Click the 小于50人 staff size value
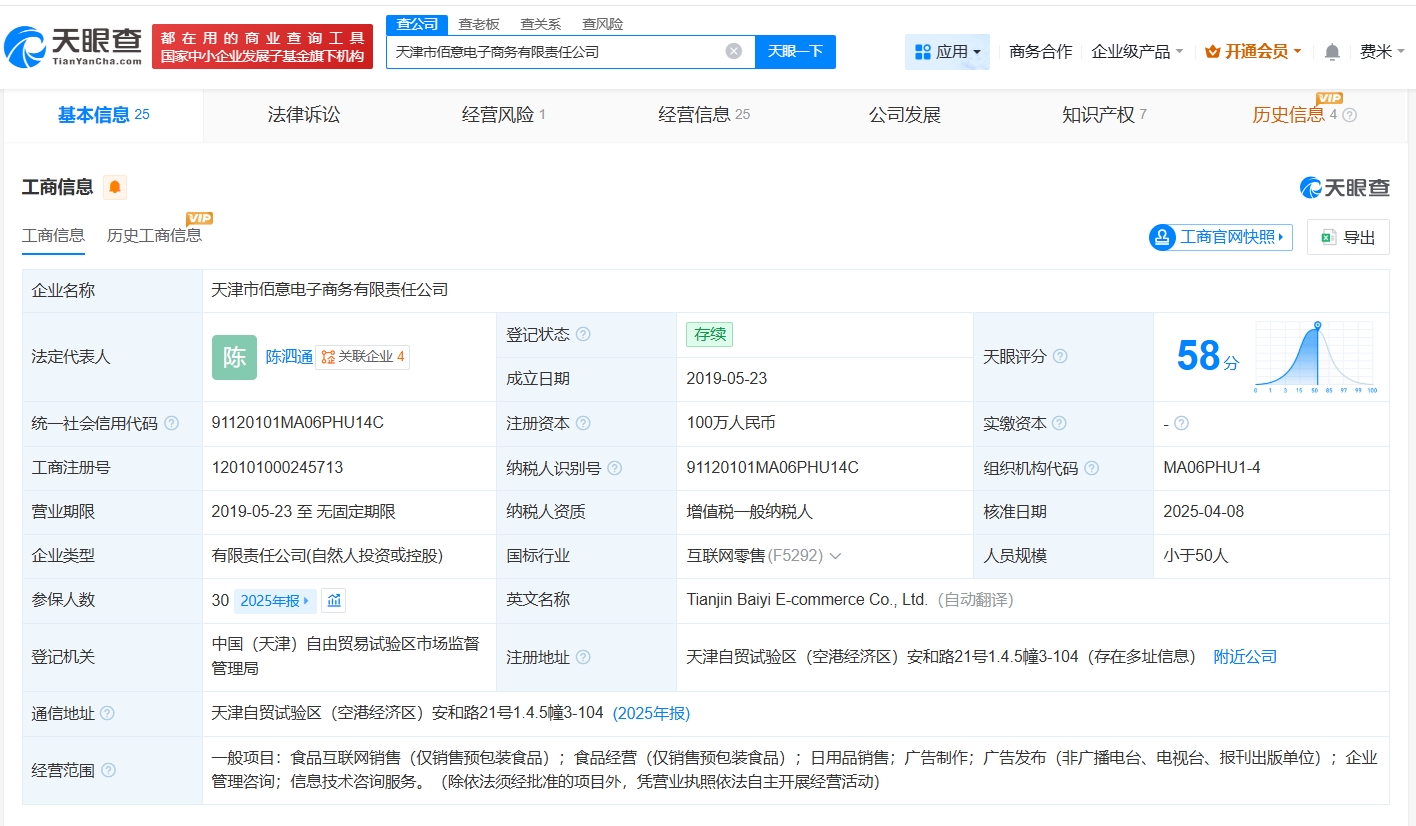This screenshot has height=826, width=1416. coord(1196,555)
